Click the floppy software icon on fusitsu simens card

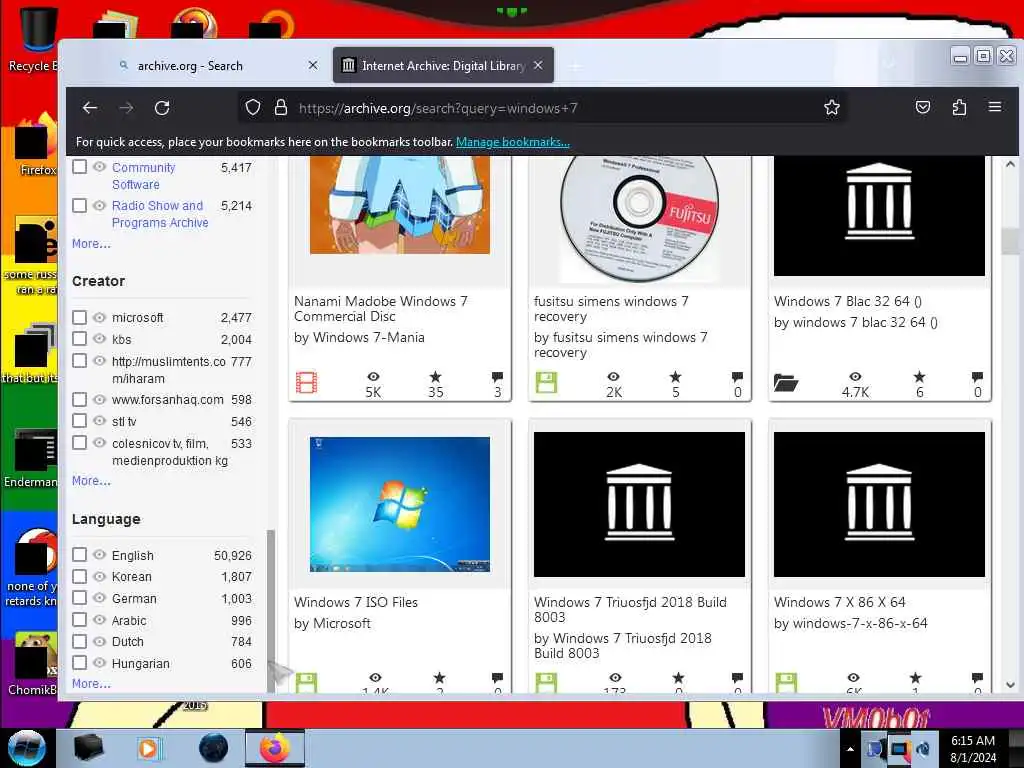(546, 382)
